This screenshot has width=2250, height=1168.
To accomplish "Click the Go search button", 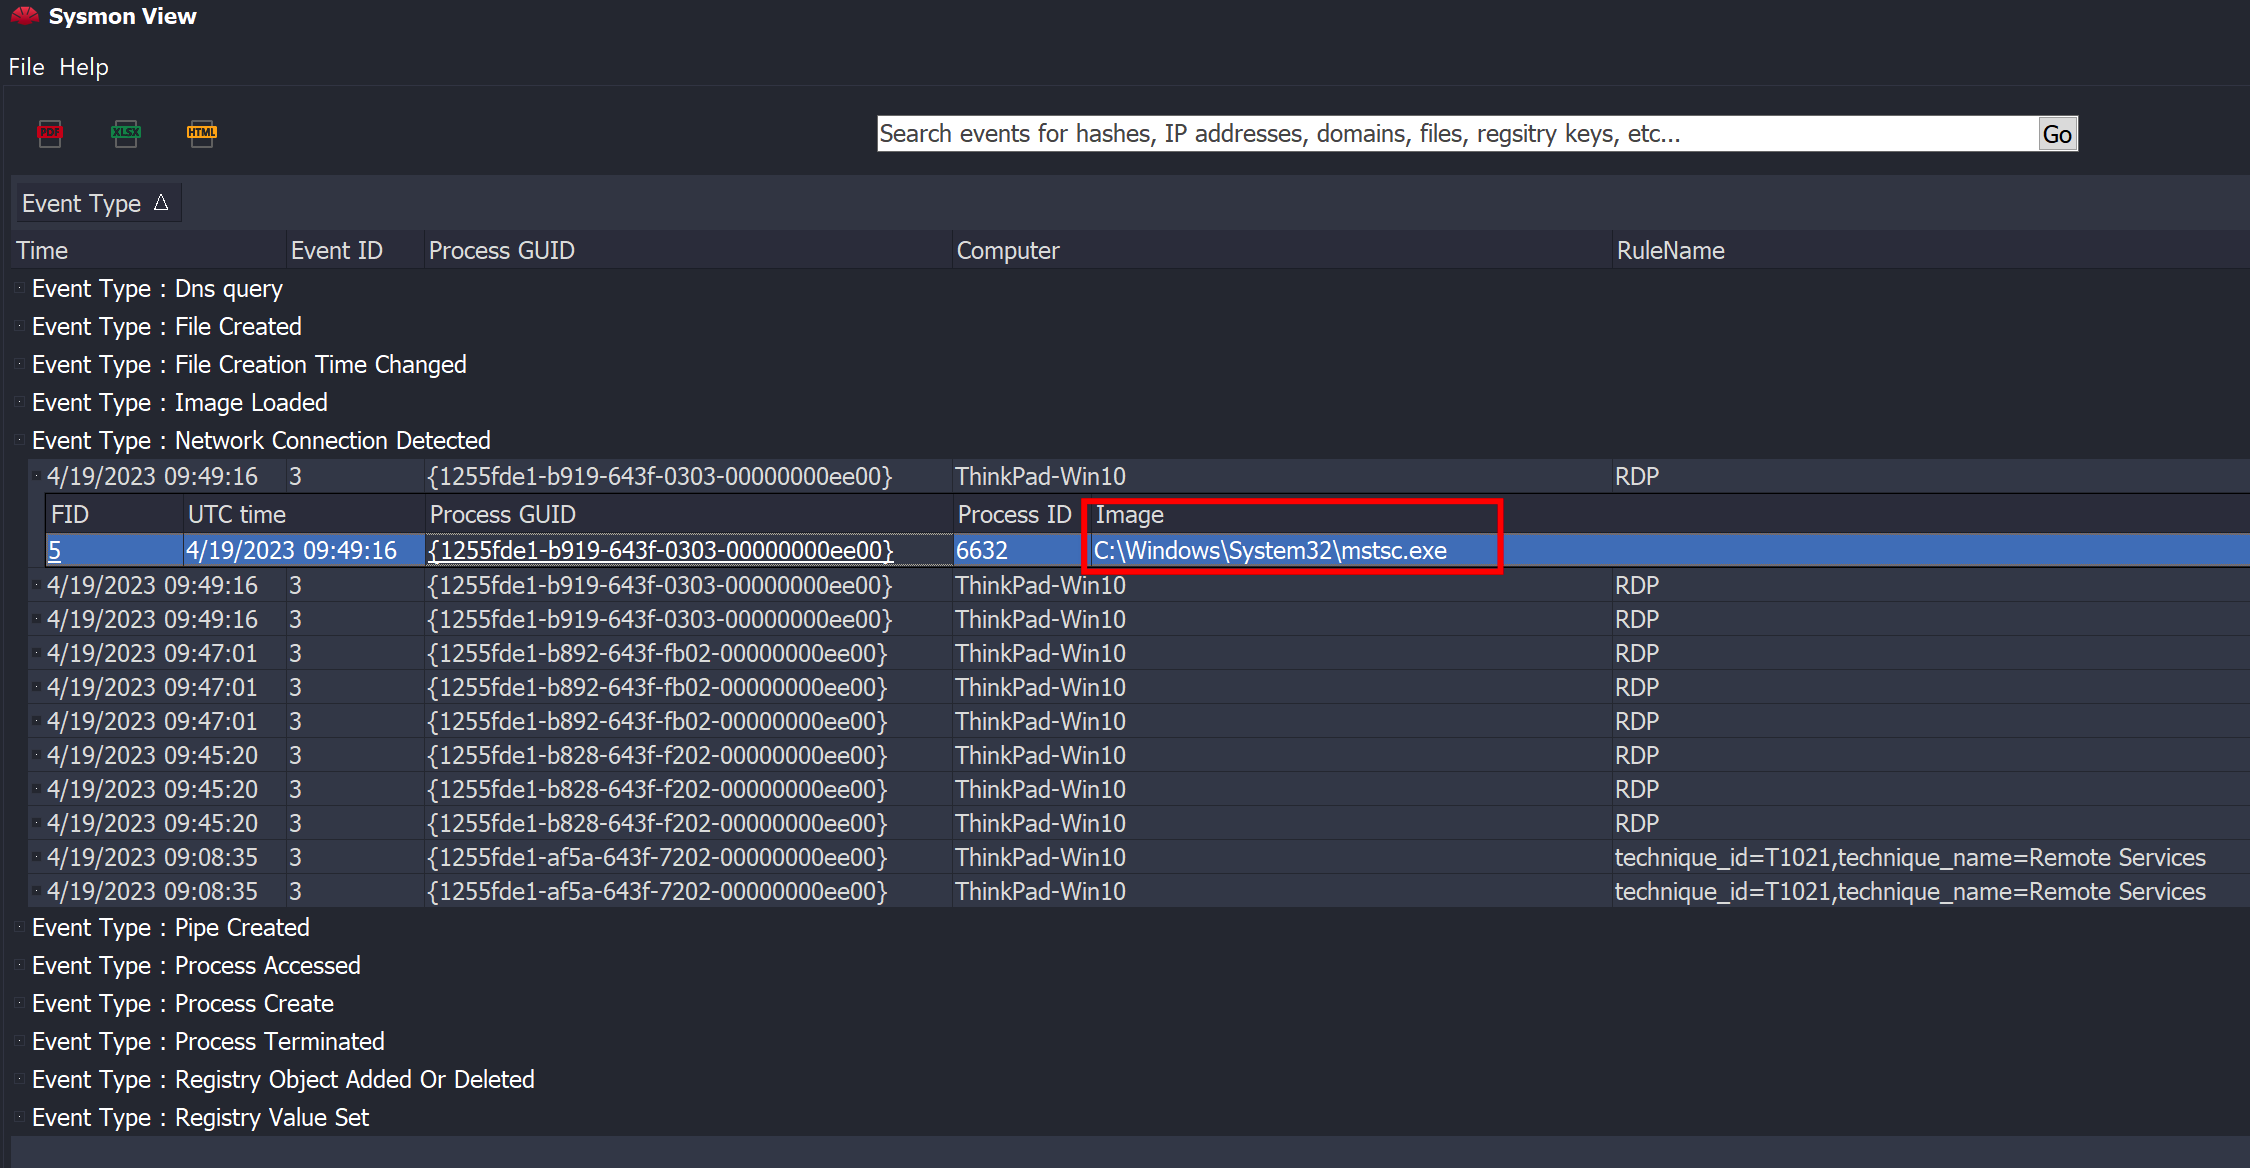I will (2057, 134).
